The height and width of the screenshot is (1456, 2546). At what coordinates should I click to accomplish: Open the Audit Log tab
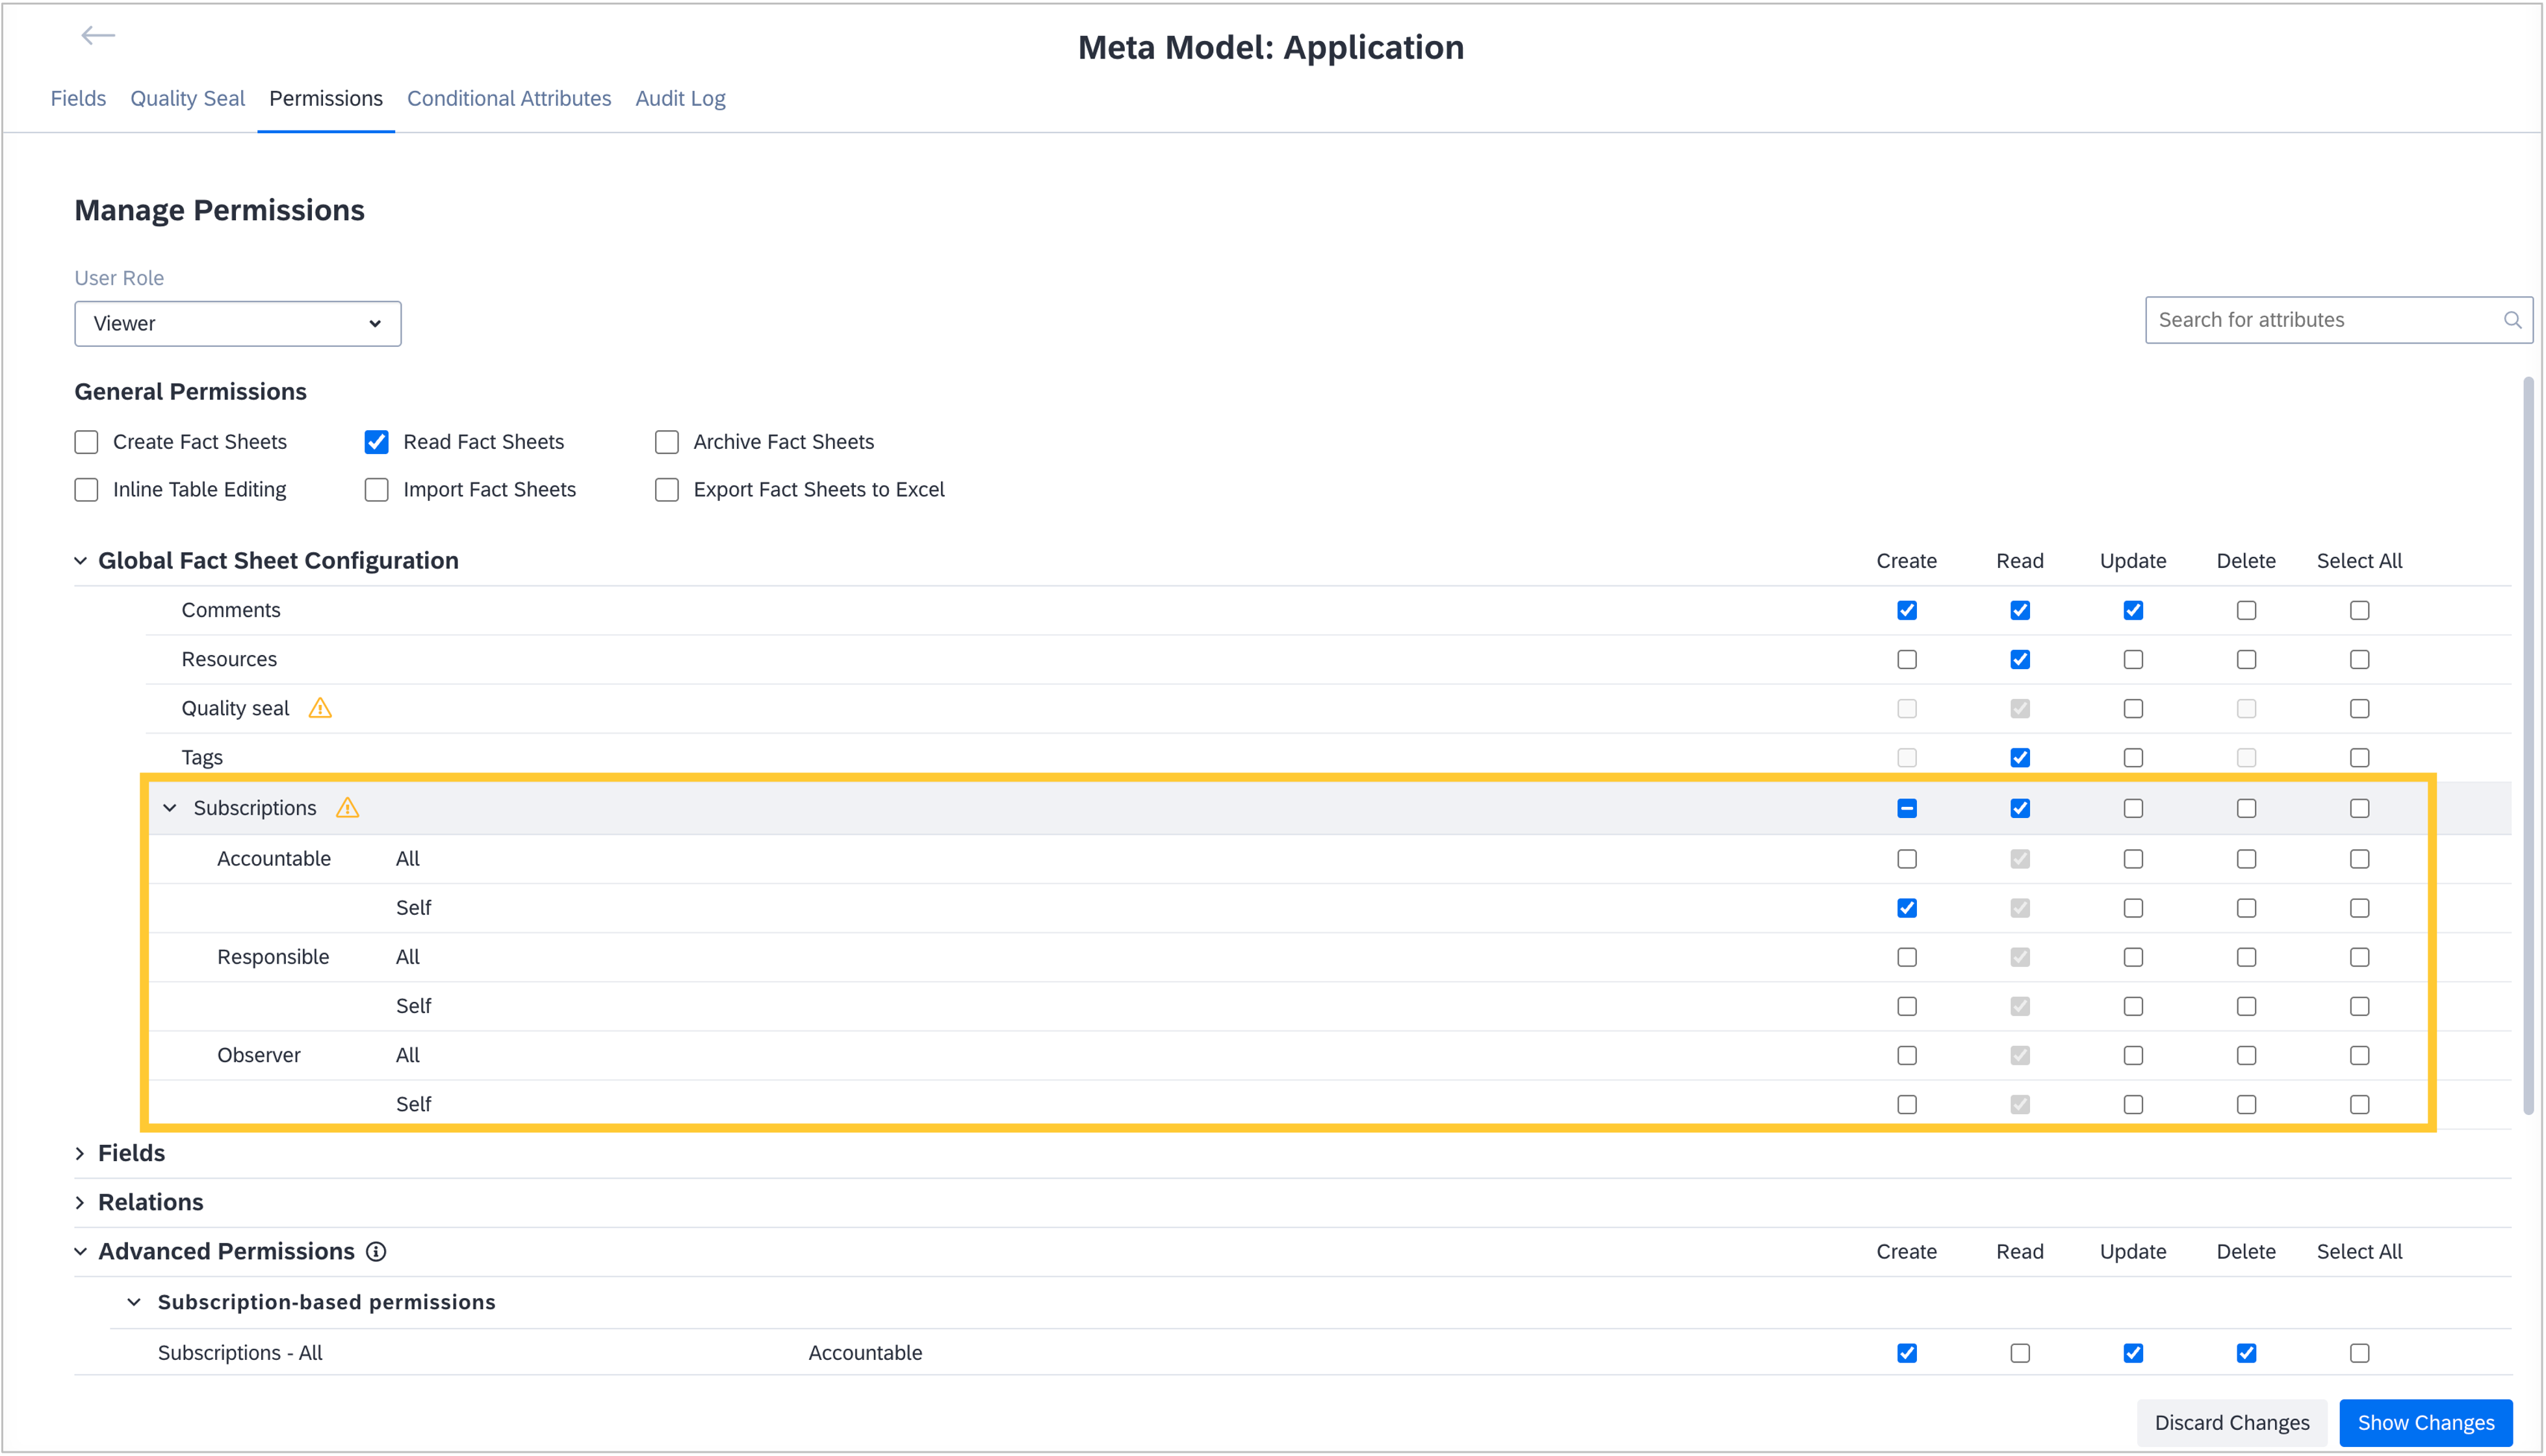[x=680, y=99]
